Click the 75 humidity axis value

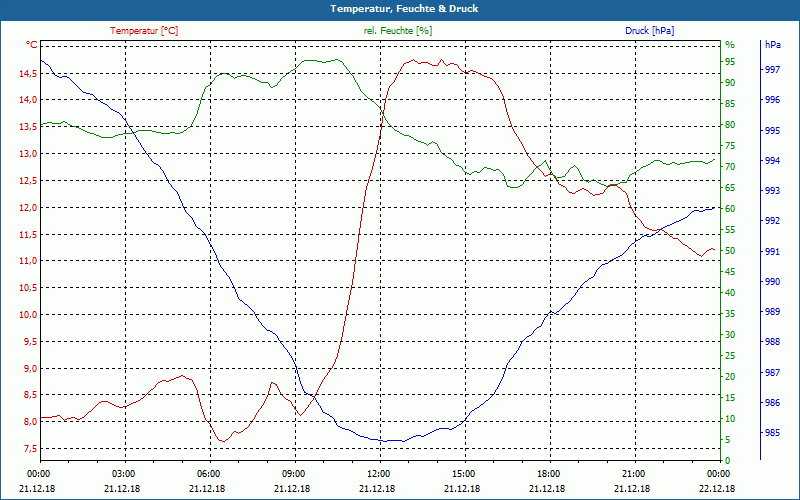[x=730, y=146]
